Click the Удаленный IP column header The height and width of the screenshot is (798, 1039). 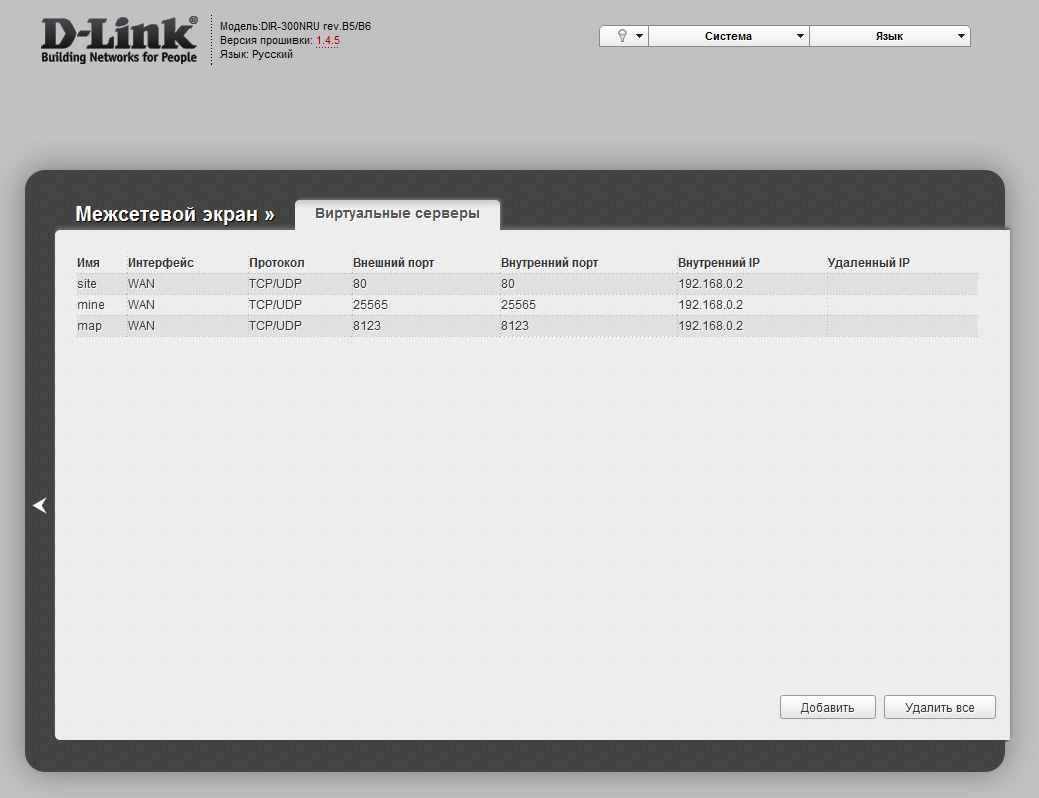[x=868, y=263]
